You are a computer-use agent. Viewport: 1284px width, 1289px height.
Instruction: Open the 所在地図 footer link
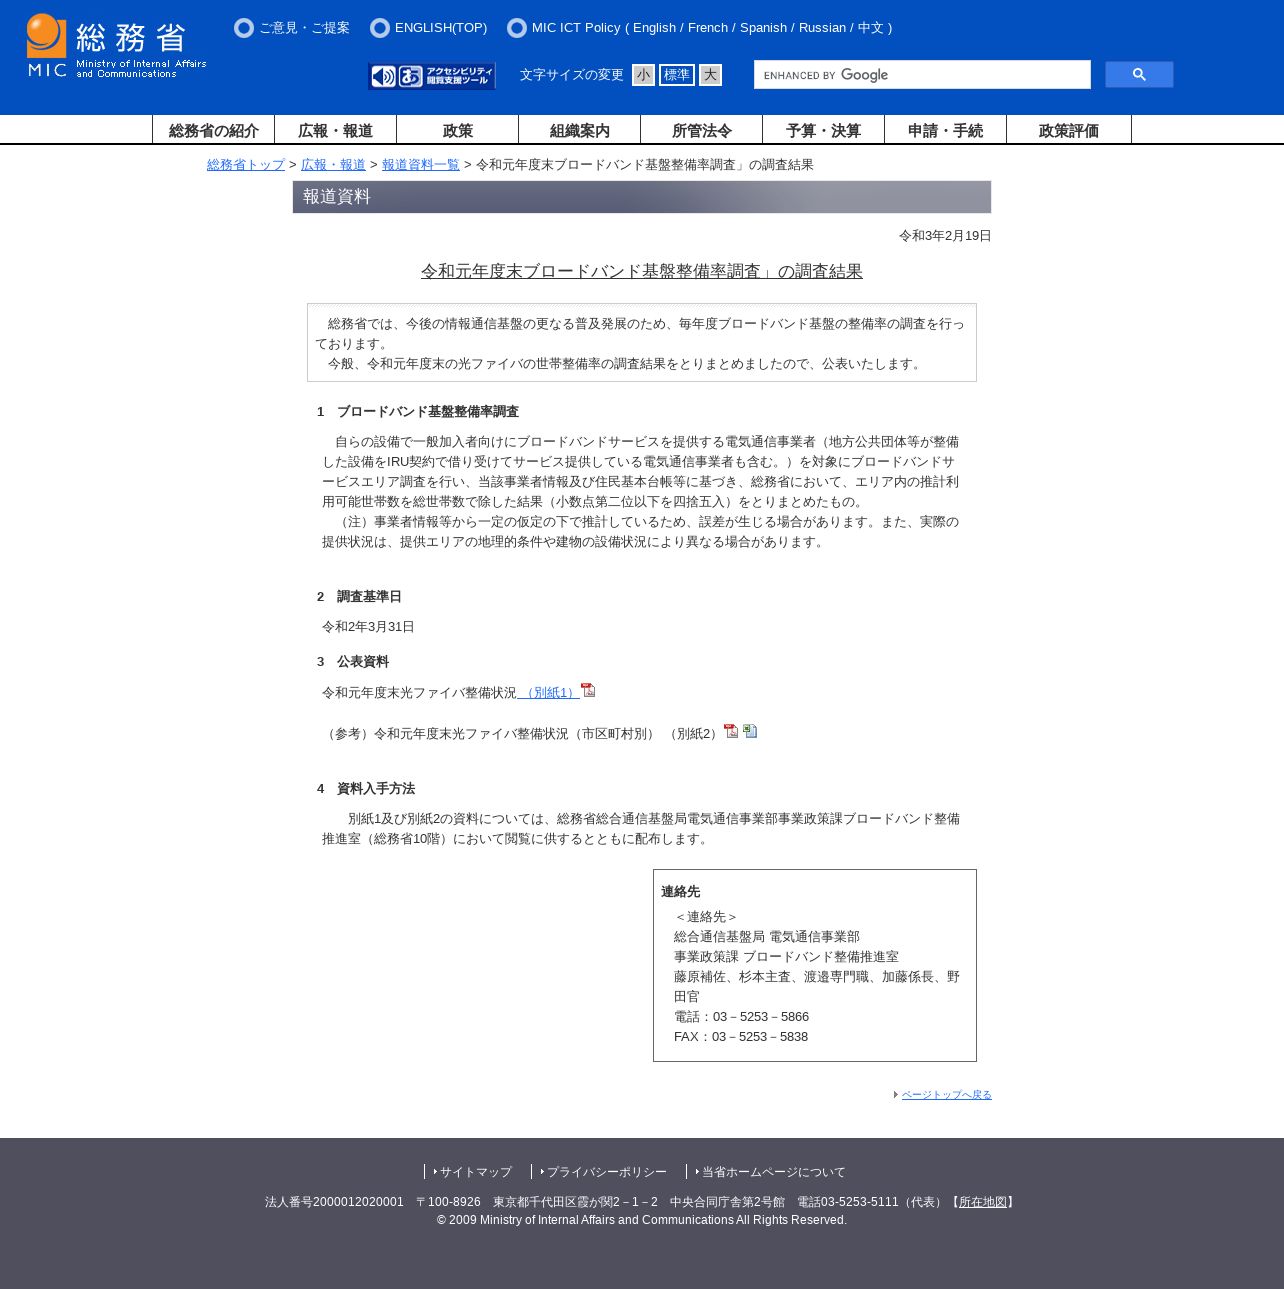coord(983,1202)
